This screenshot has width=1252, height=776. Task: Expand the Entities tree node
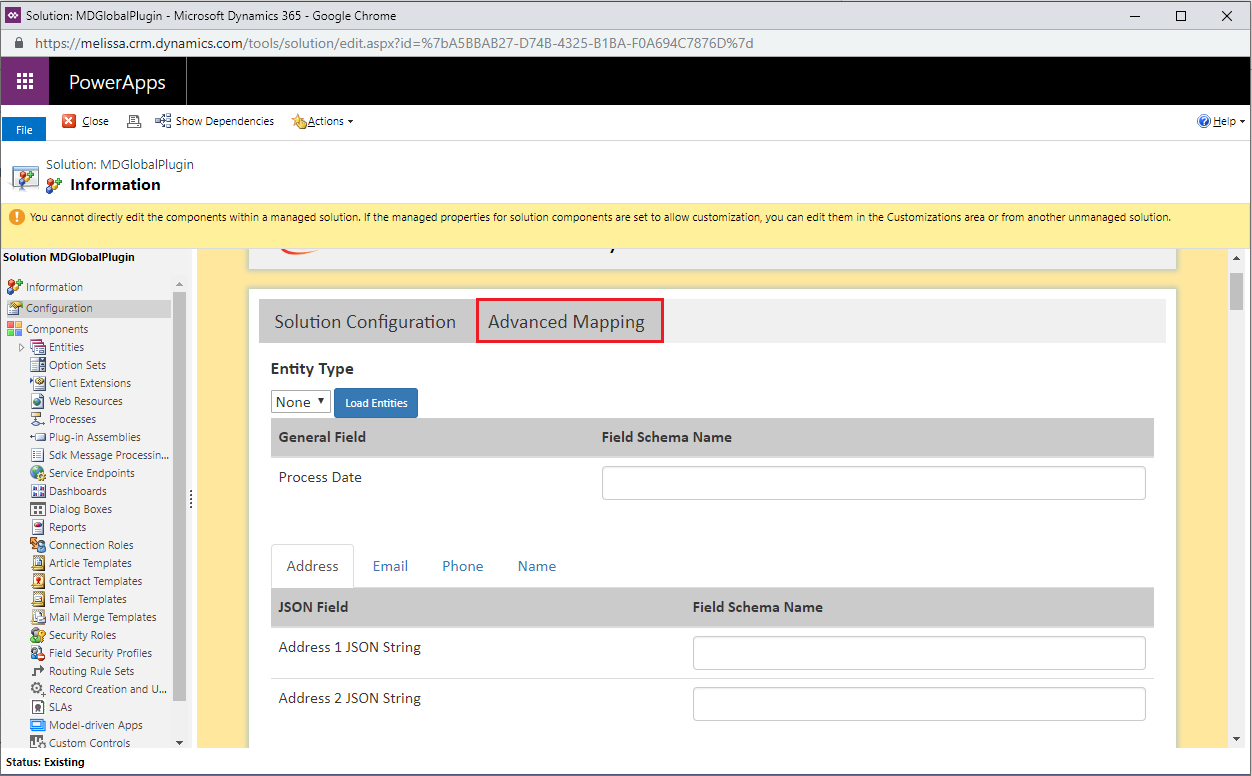[x=22, y=347]
